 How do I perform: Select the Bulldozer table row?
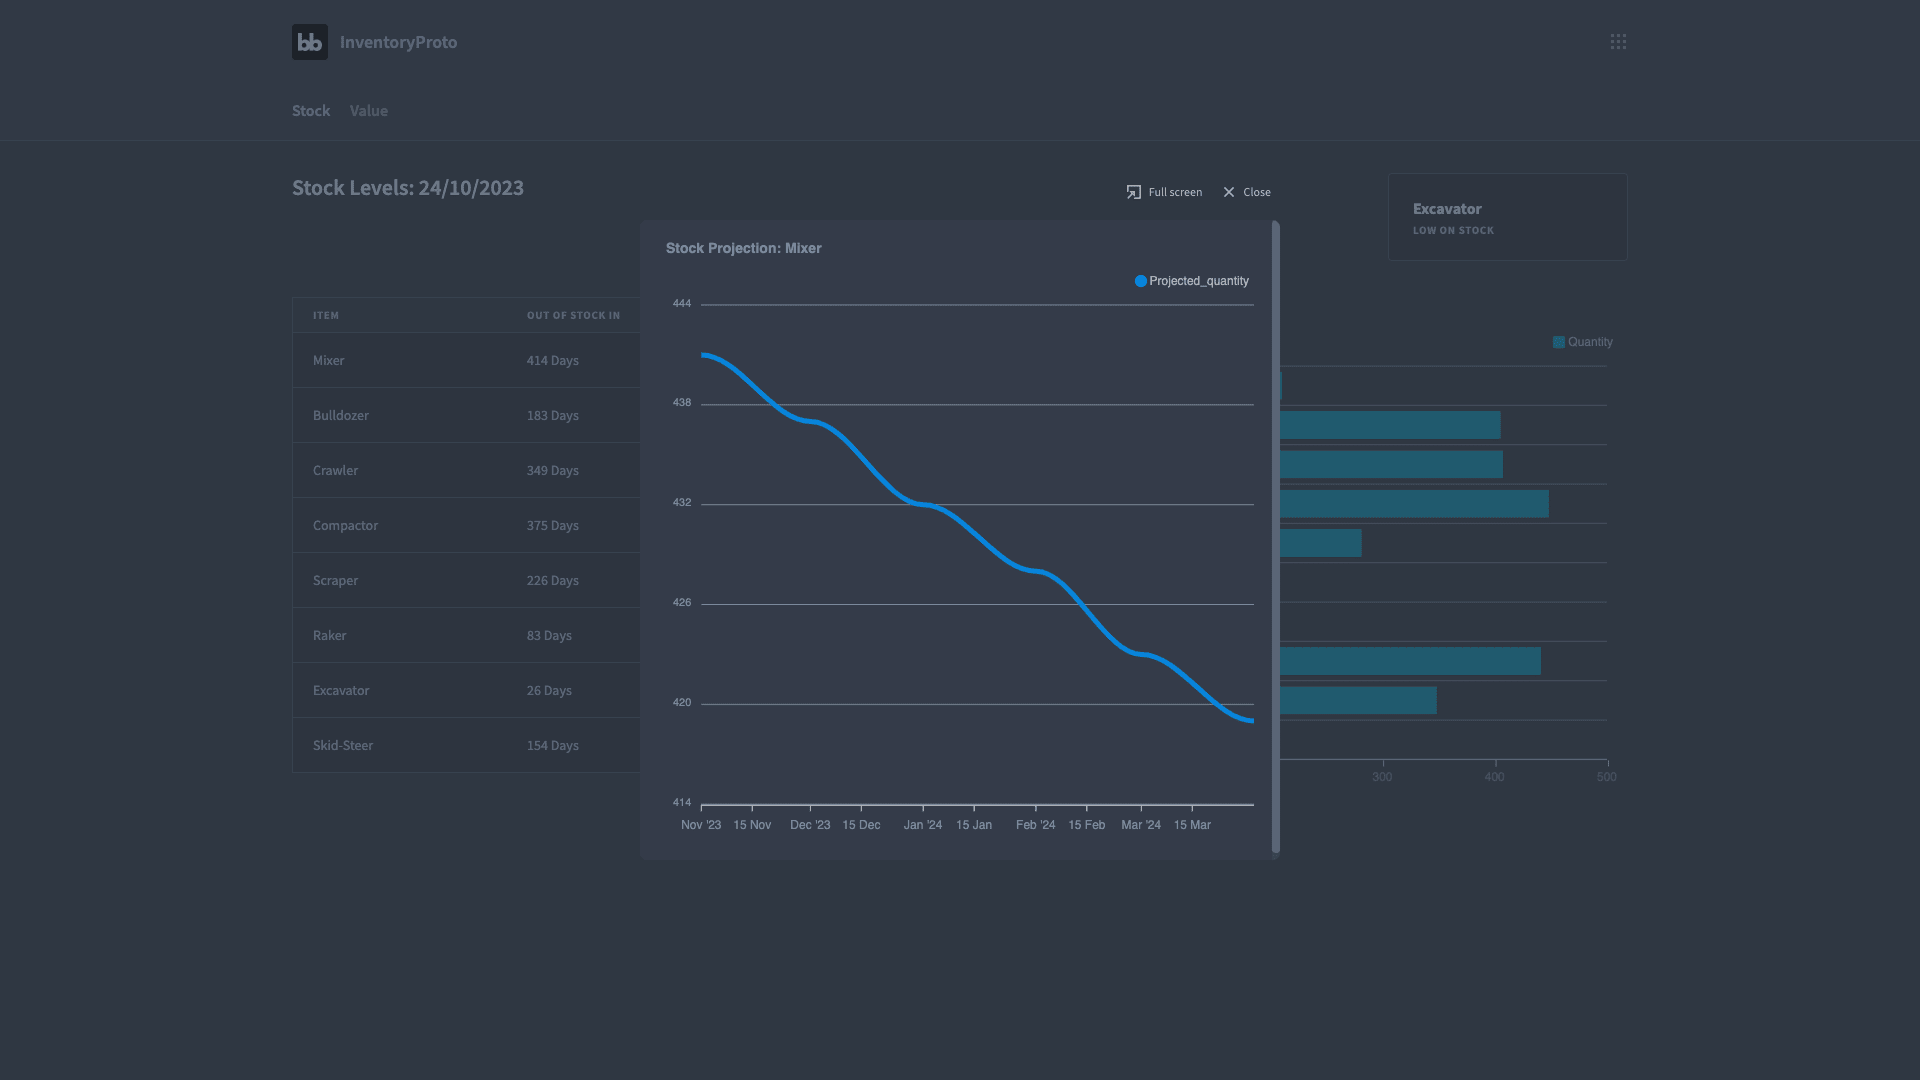tap(466, 415)
